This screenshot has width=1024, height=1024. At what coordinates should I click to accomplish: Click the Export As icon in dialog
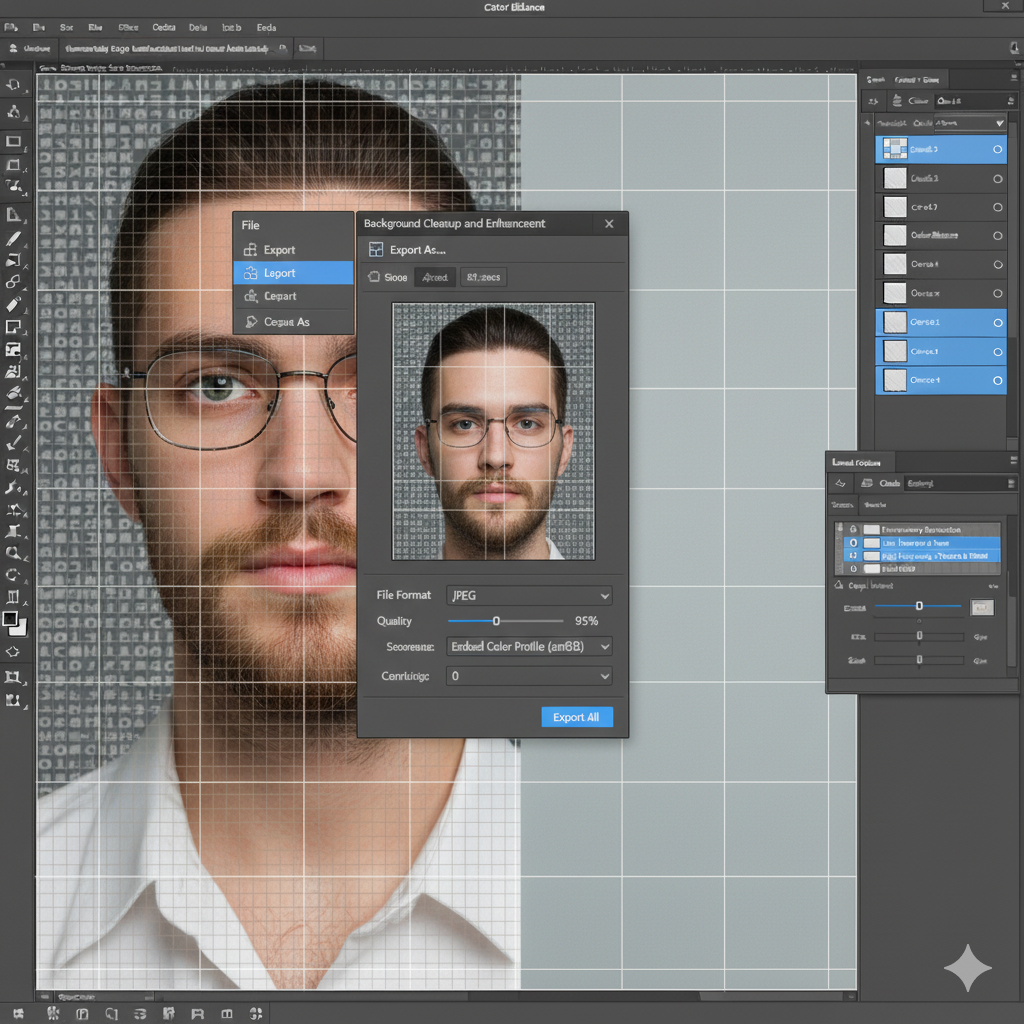click(376, 250)
